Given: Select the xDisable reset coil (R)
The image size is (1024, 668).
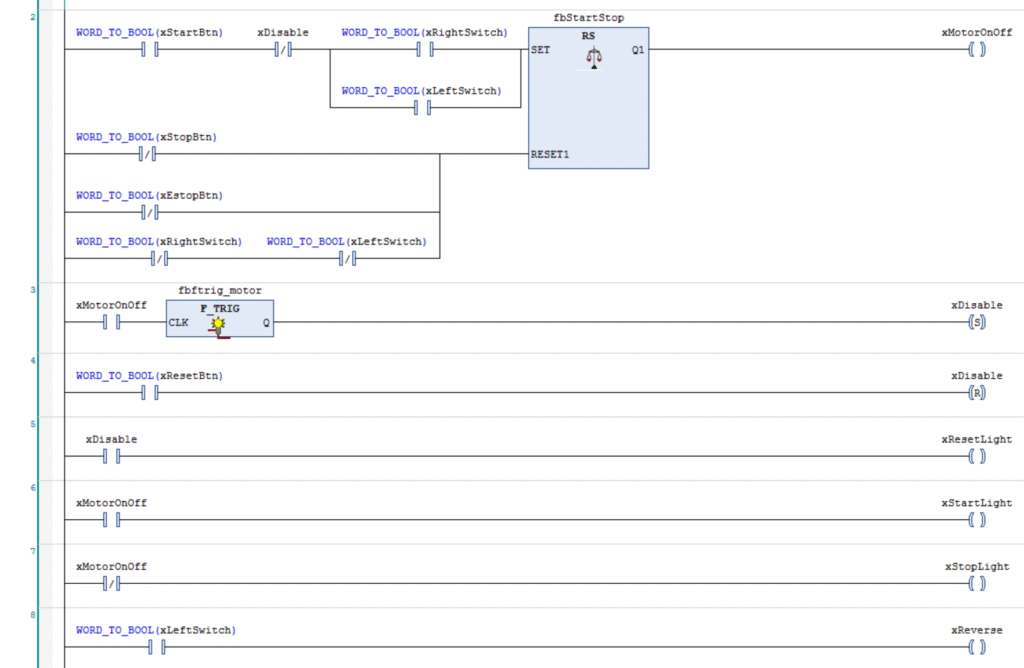Looking at the screenshot, I should [976, 393].
